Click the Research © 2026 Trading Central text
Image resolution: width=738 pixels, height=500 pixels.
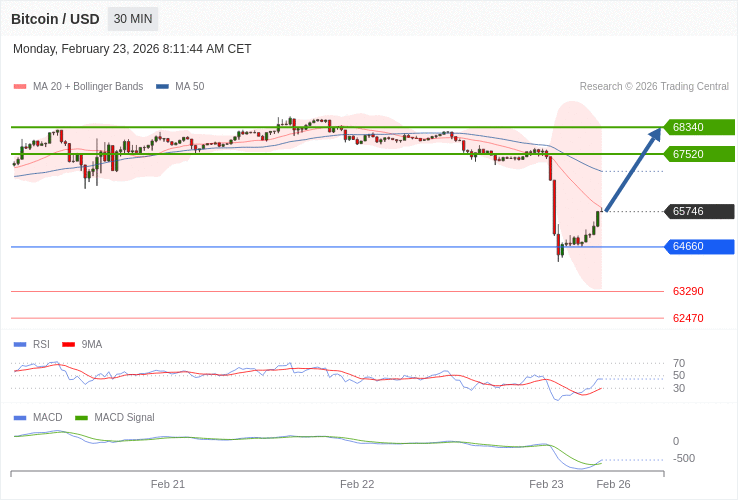[x=654, y=87]
